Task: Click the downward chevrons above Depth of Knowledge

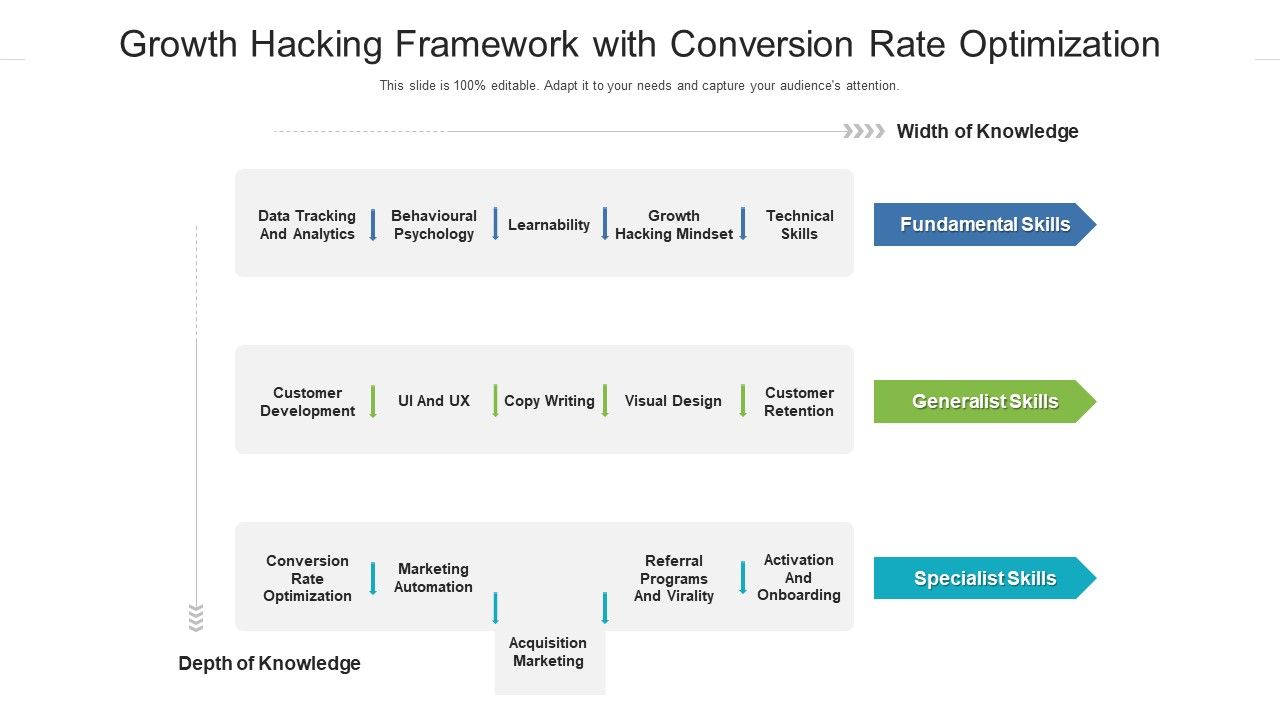Action: coord(196,618)
